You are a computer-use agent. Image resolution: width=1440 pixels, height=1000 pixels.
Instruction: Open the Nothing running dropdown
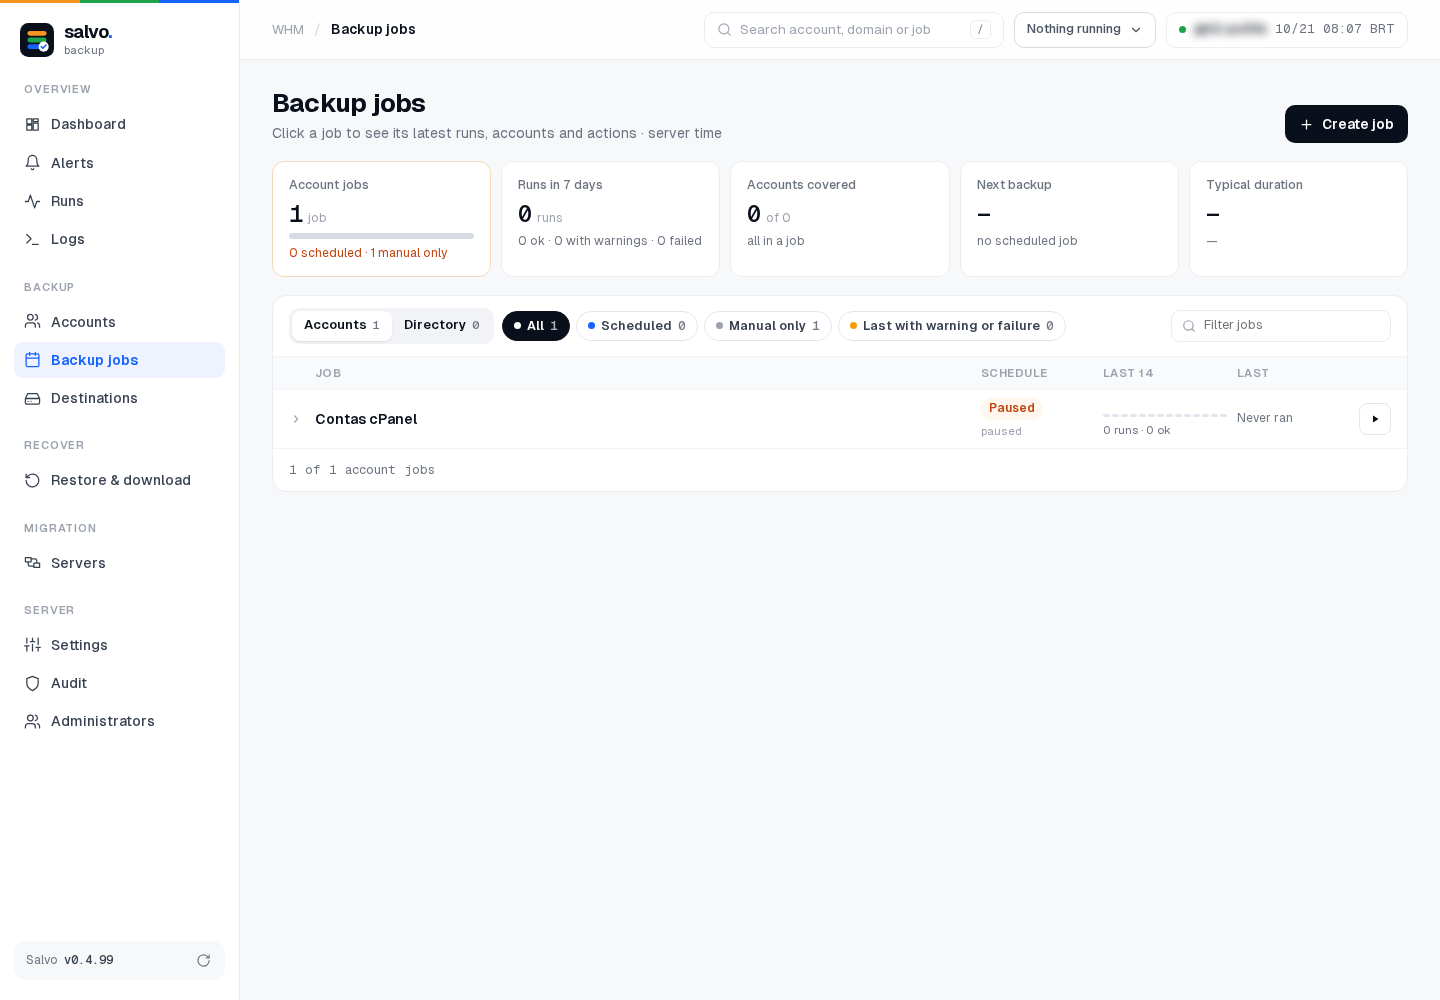coord(1085,30)
